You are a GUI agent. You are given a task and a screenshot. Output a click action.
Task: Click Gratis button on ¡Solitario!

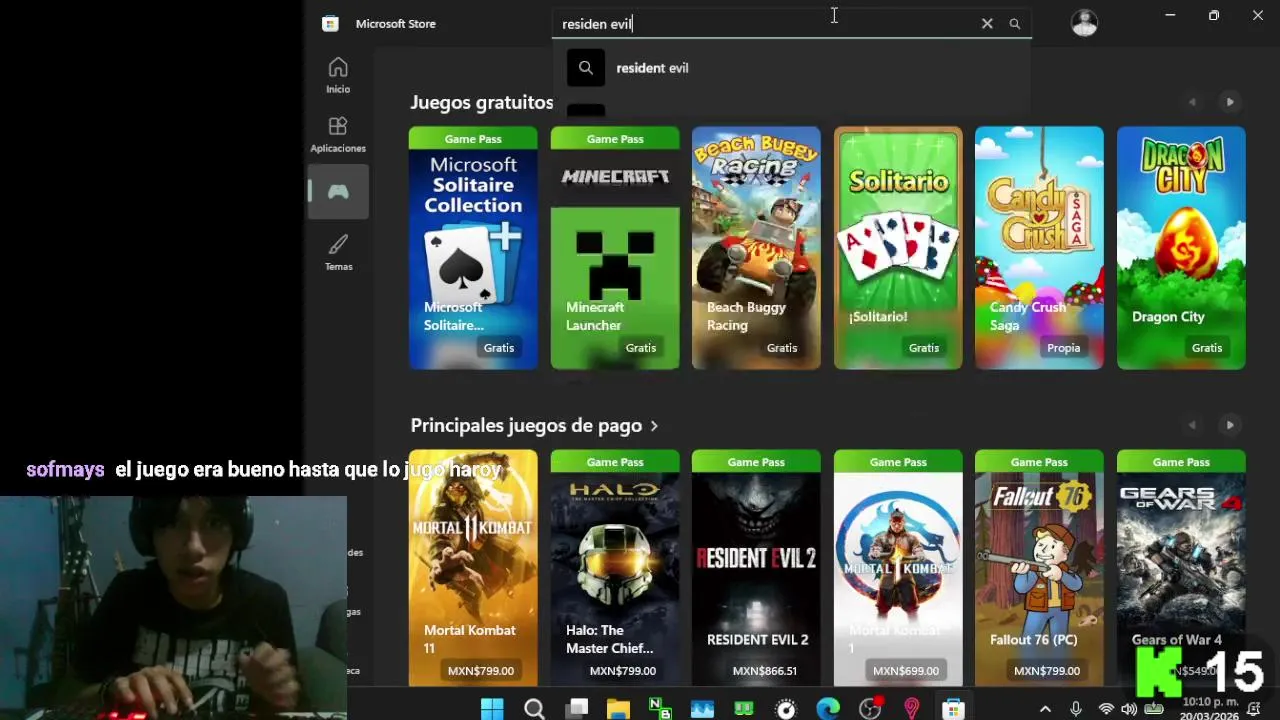(x=924, y=348)
